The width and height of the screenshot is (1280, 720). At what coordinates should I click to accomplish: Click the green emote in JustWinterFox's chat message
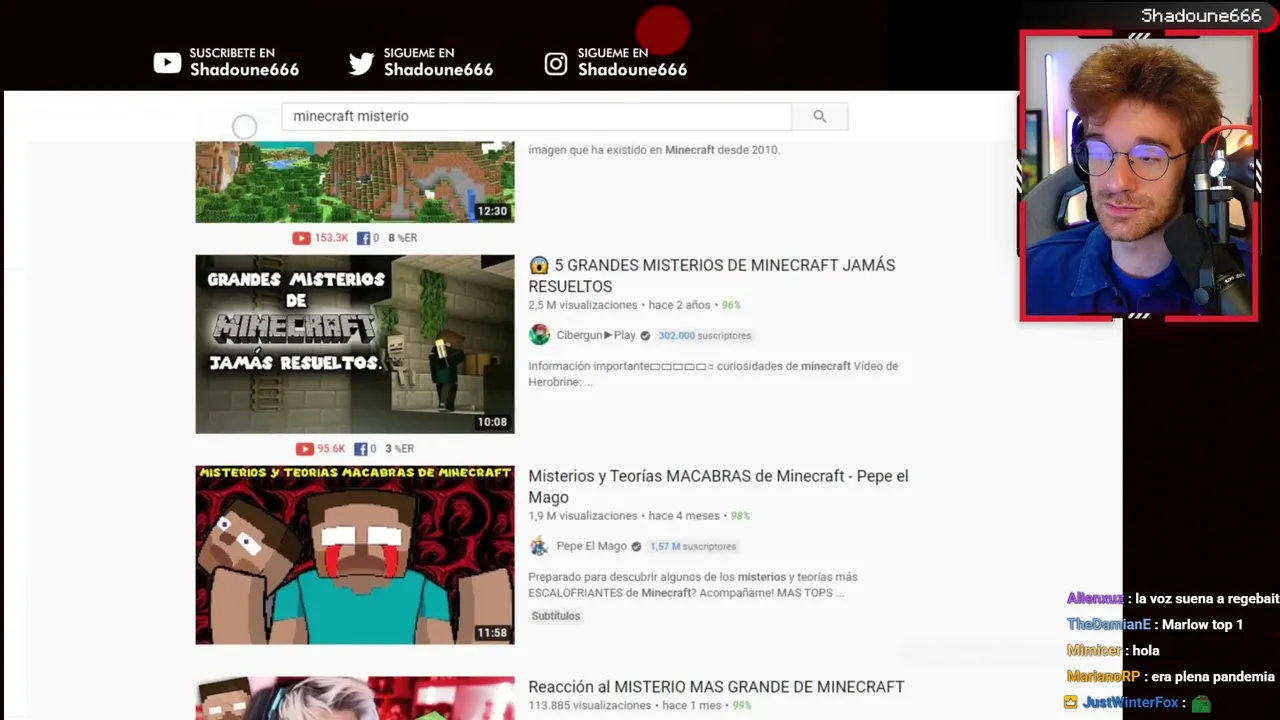click(x=1201, y=703)
